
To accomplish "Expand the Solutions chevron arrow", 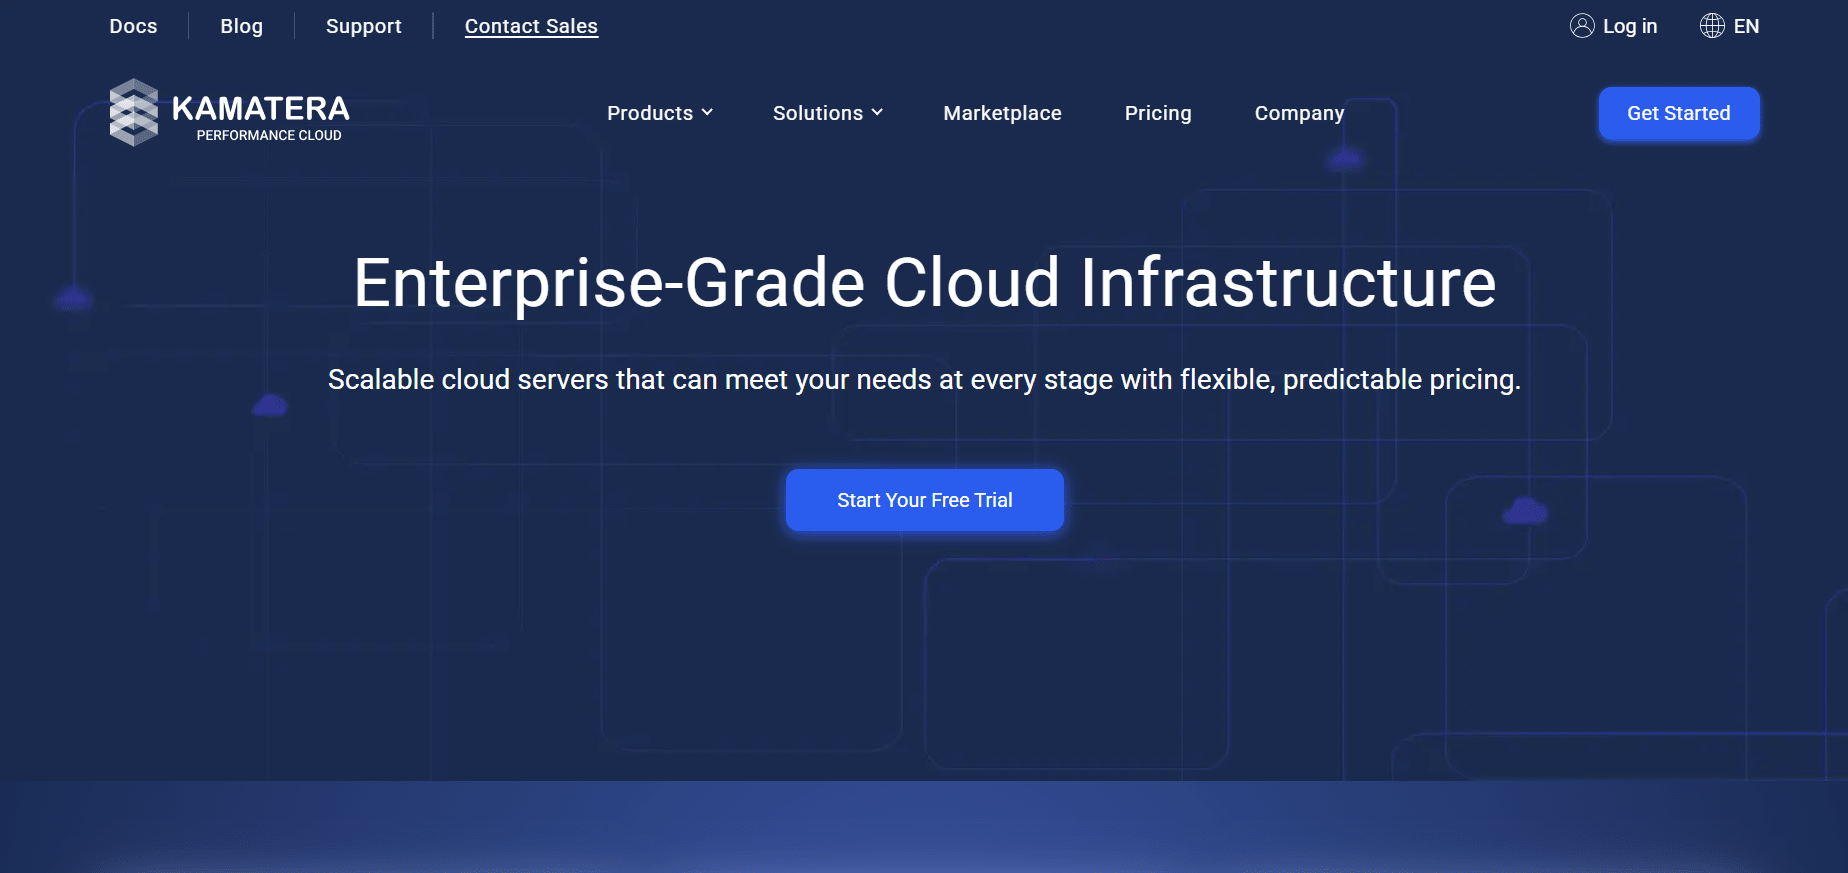I will (x=877, y=113).
